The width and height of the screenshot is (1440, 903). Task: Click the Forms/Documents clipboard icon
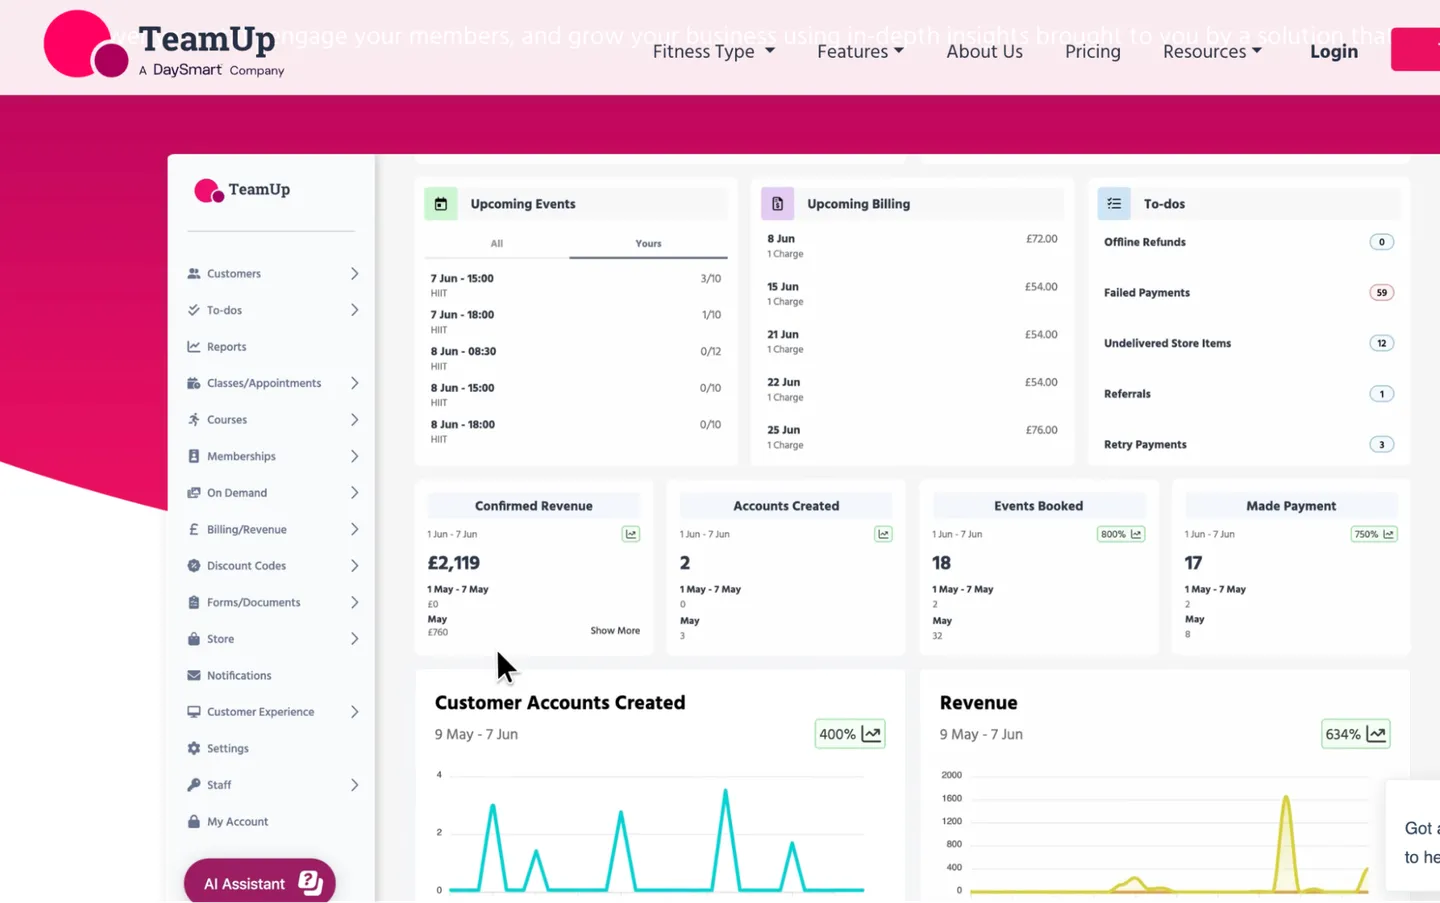[x=194, y=602]
